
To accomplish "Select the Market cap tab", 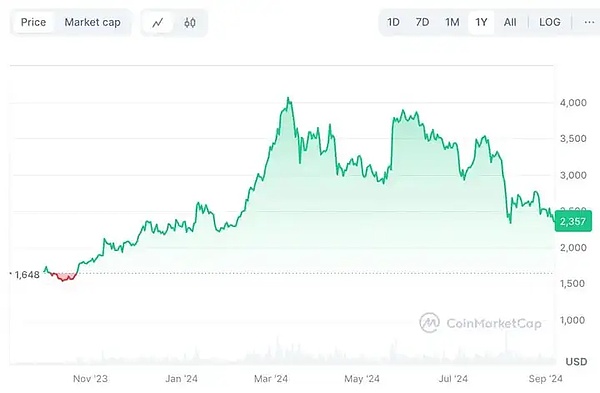I will tap(92, 22).
